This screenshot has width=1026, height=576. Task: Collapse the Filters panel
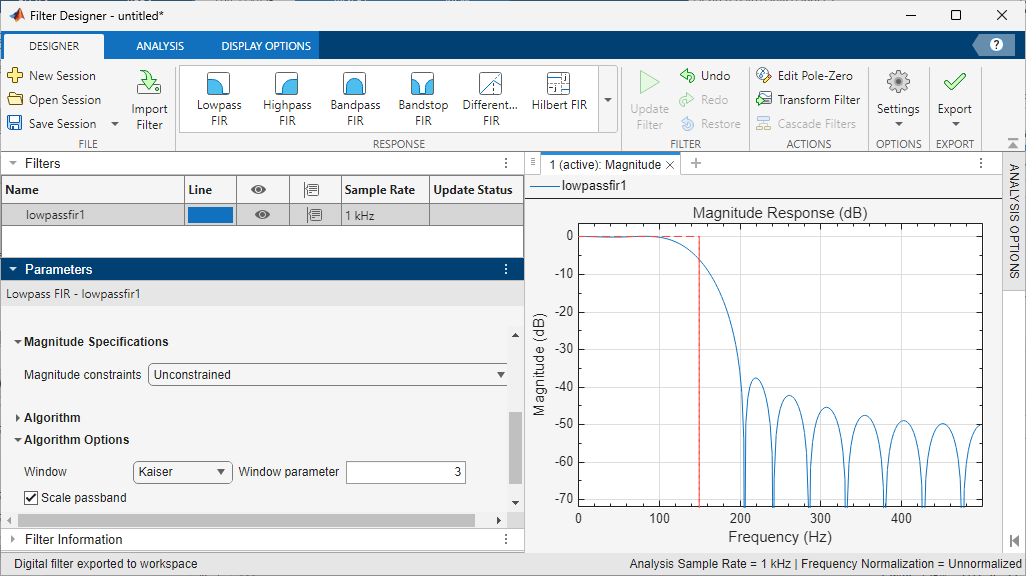pyautogui.click(x=12, y=163)
